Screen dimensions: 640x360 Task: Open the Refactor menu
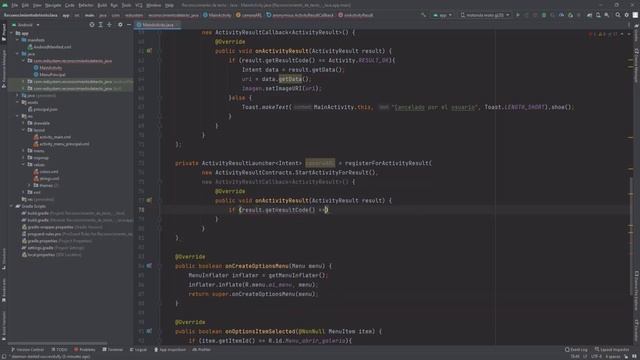click(x=86, y=5)
